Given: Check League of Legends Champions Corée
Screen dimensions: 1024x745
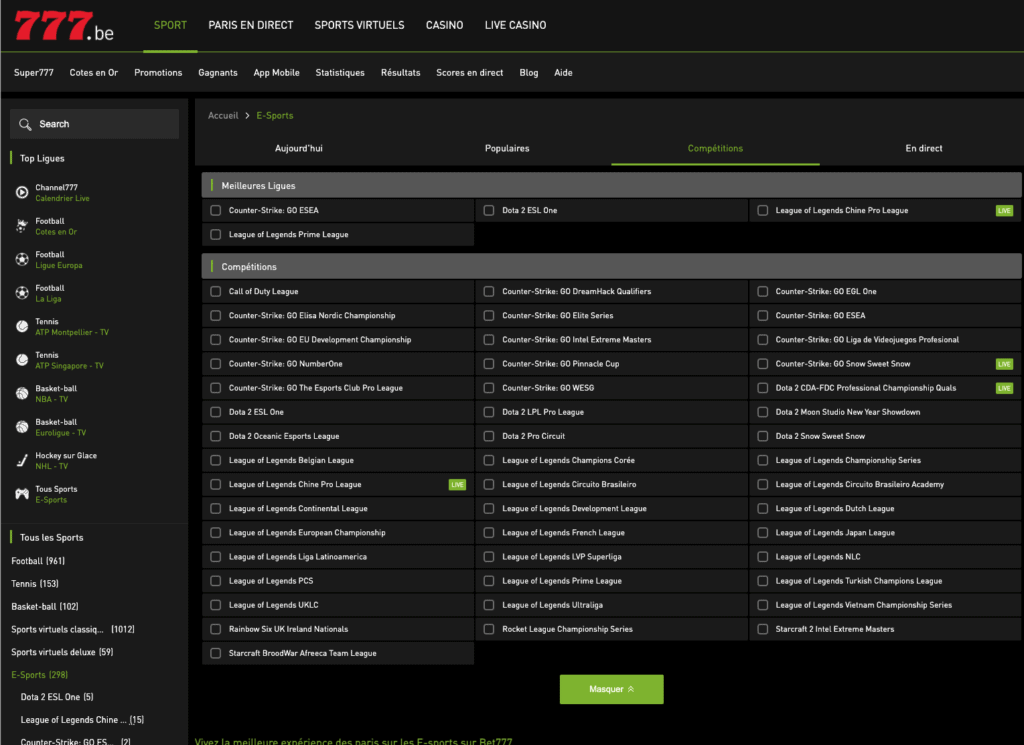Looking at the screenshot, I should pyautogui.click(x=488, y=460).
